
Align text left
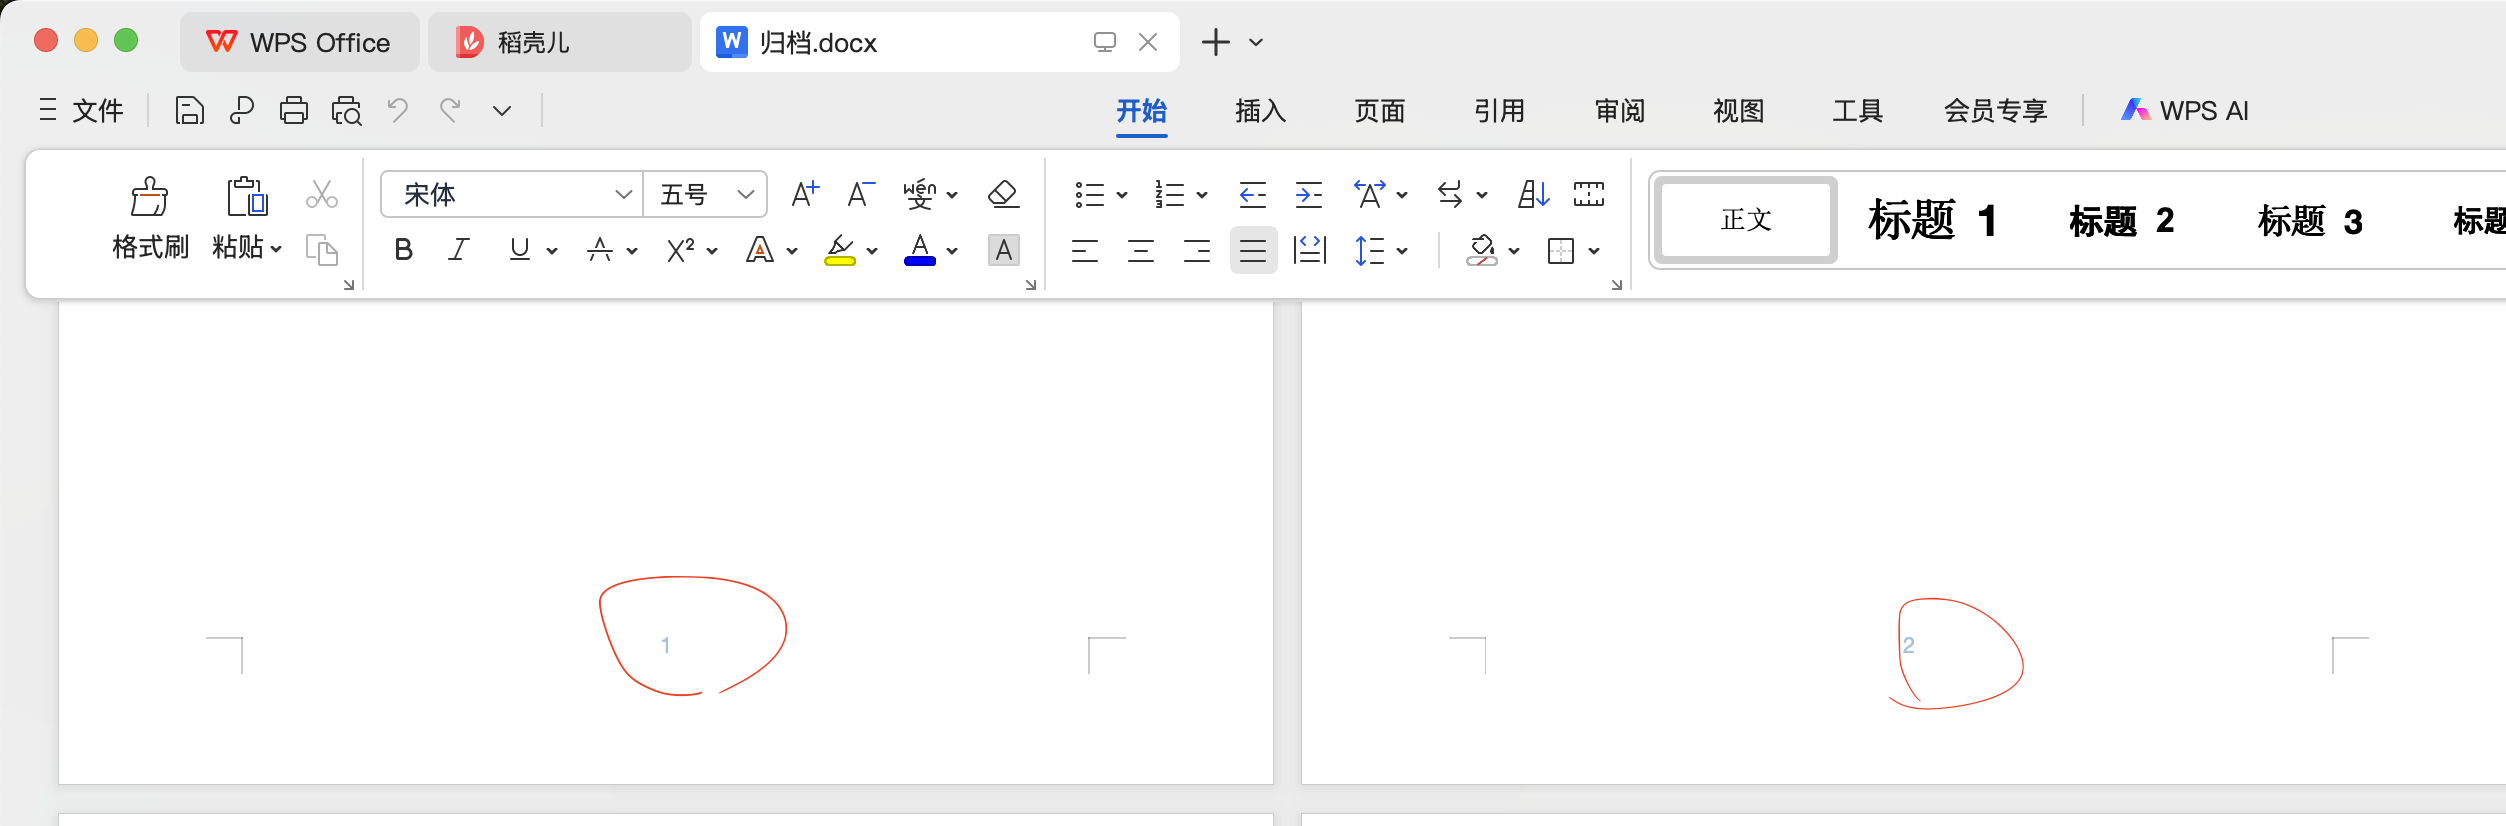coord(1085,250)
